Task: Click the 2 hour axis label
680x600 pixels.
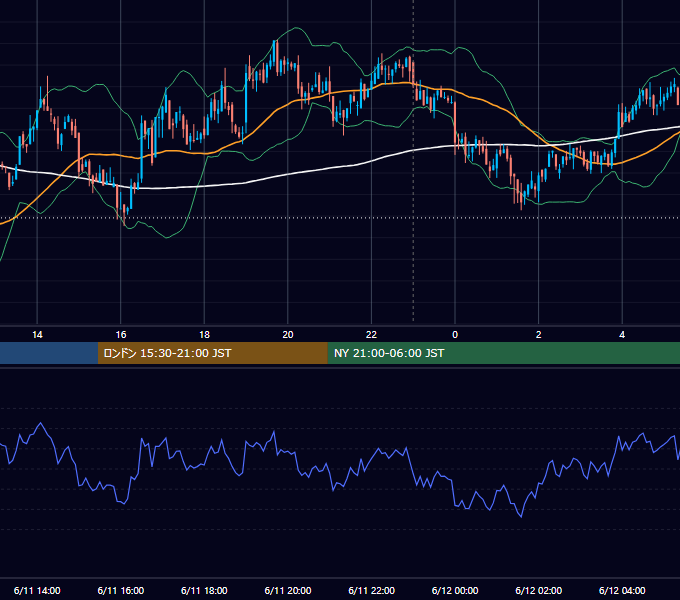Action: (x=539, y=335)
